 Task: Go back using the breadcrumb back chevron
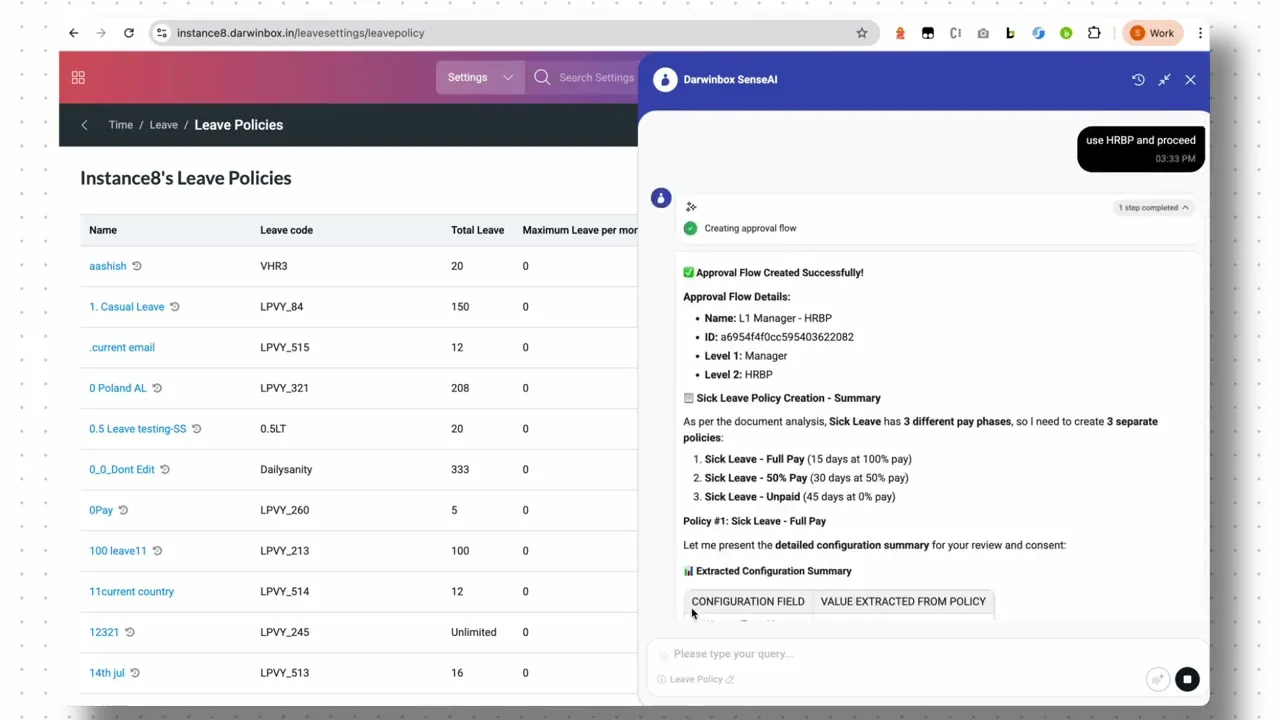(x=84, y=125)
